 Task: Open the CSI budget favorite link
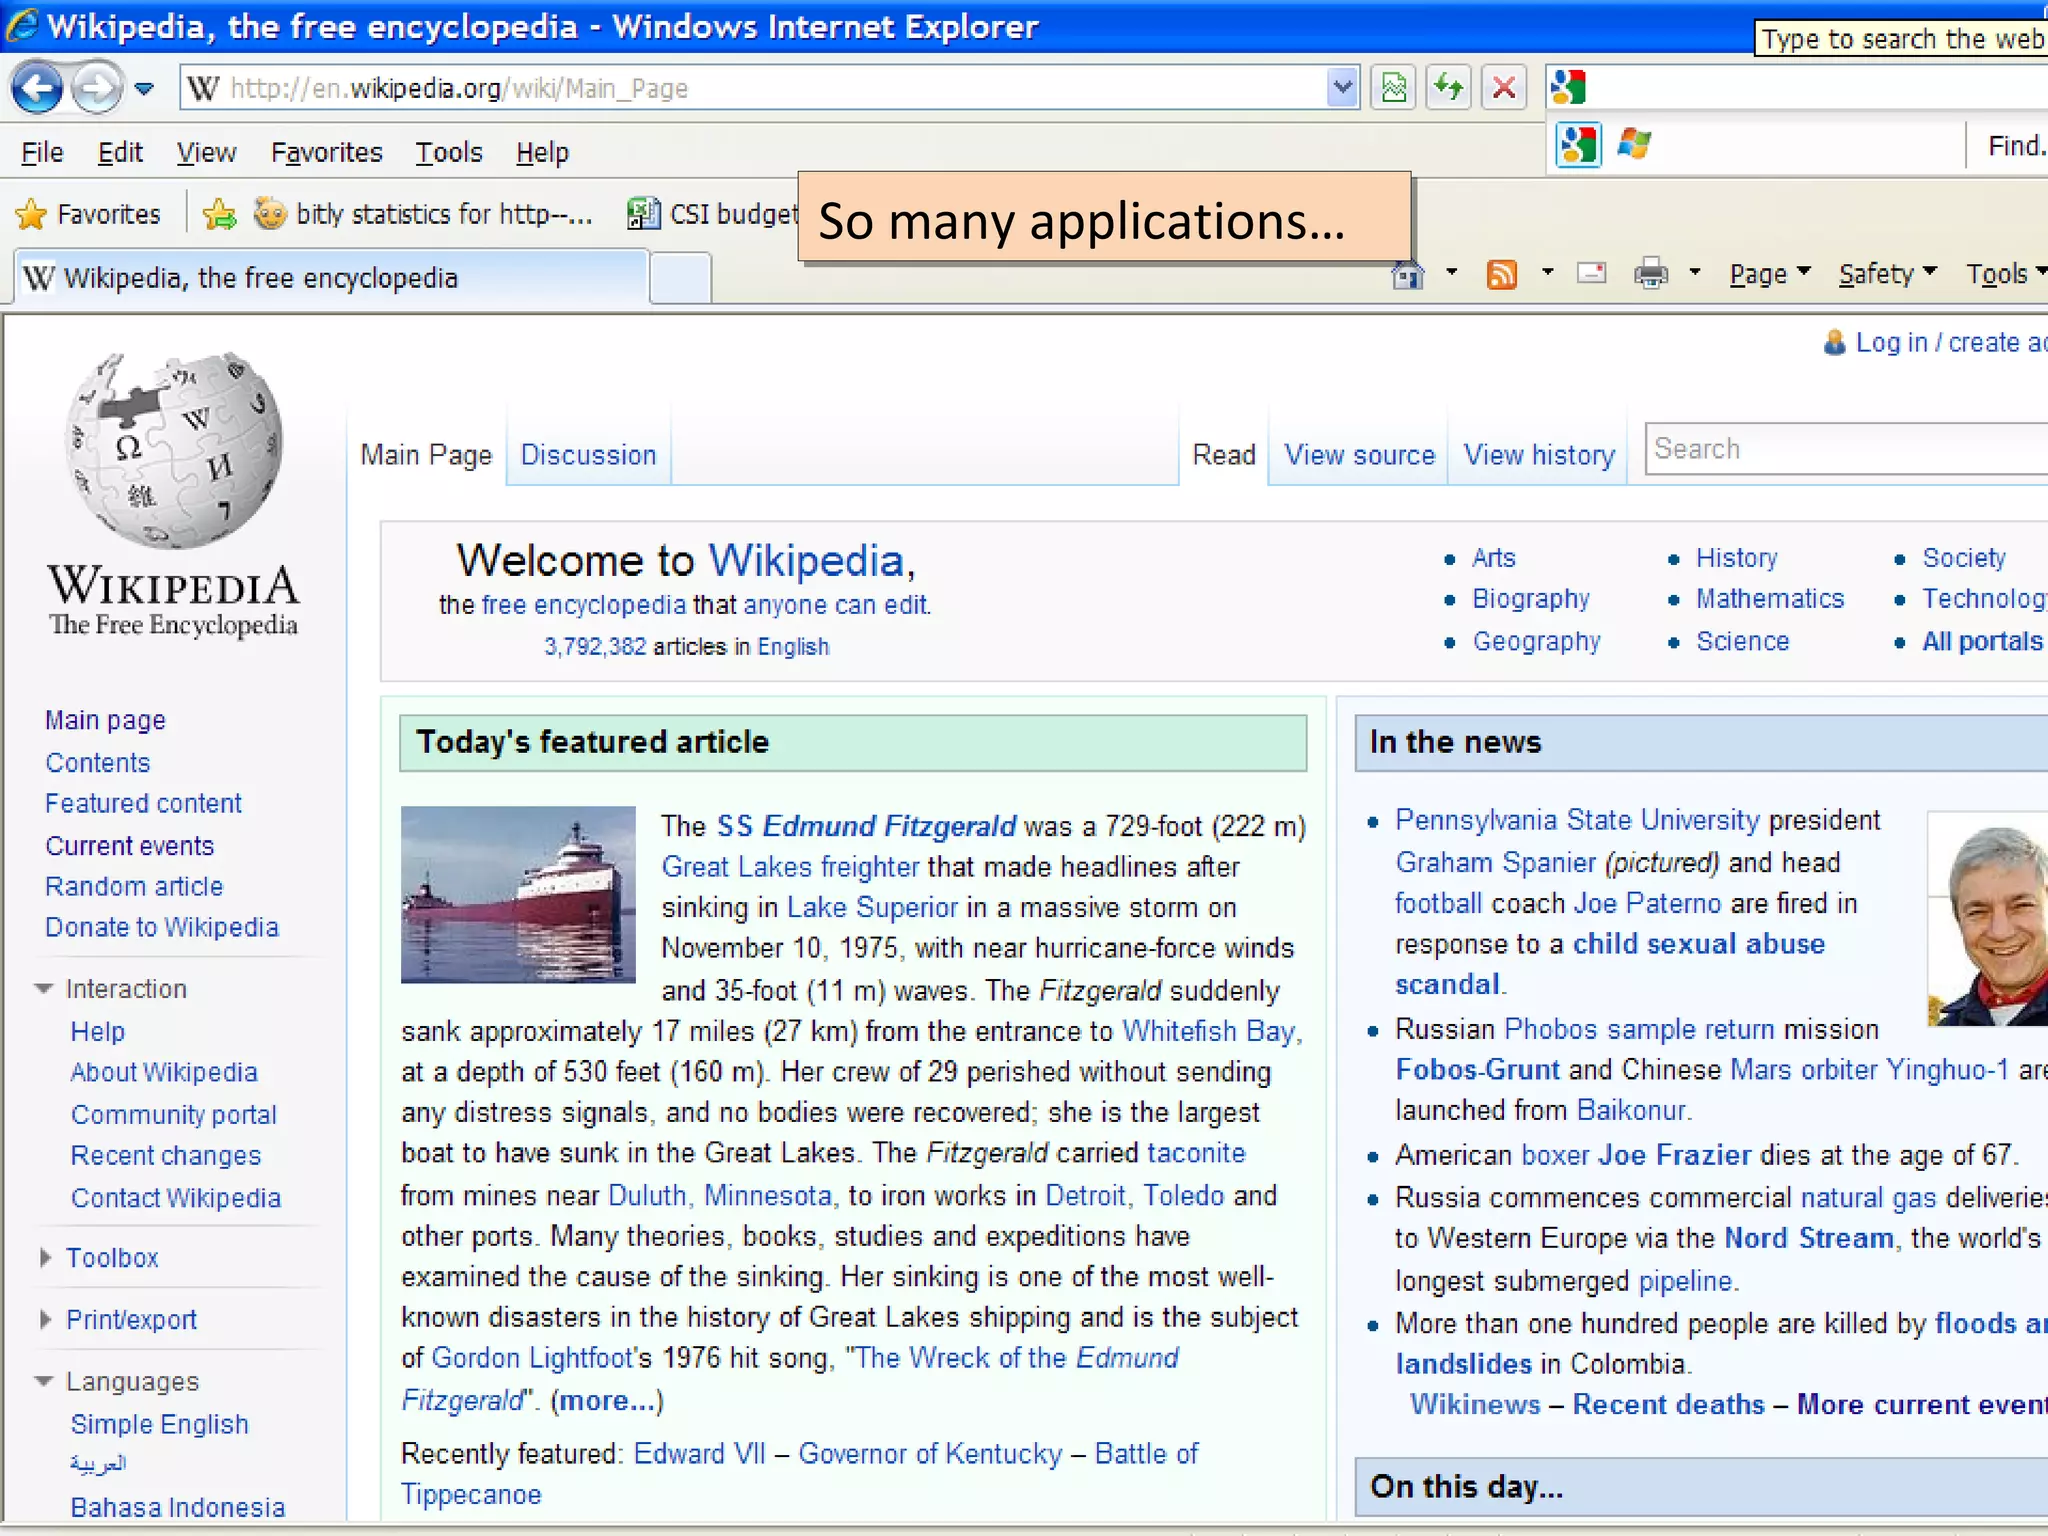point(712,214)
